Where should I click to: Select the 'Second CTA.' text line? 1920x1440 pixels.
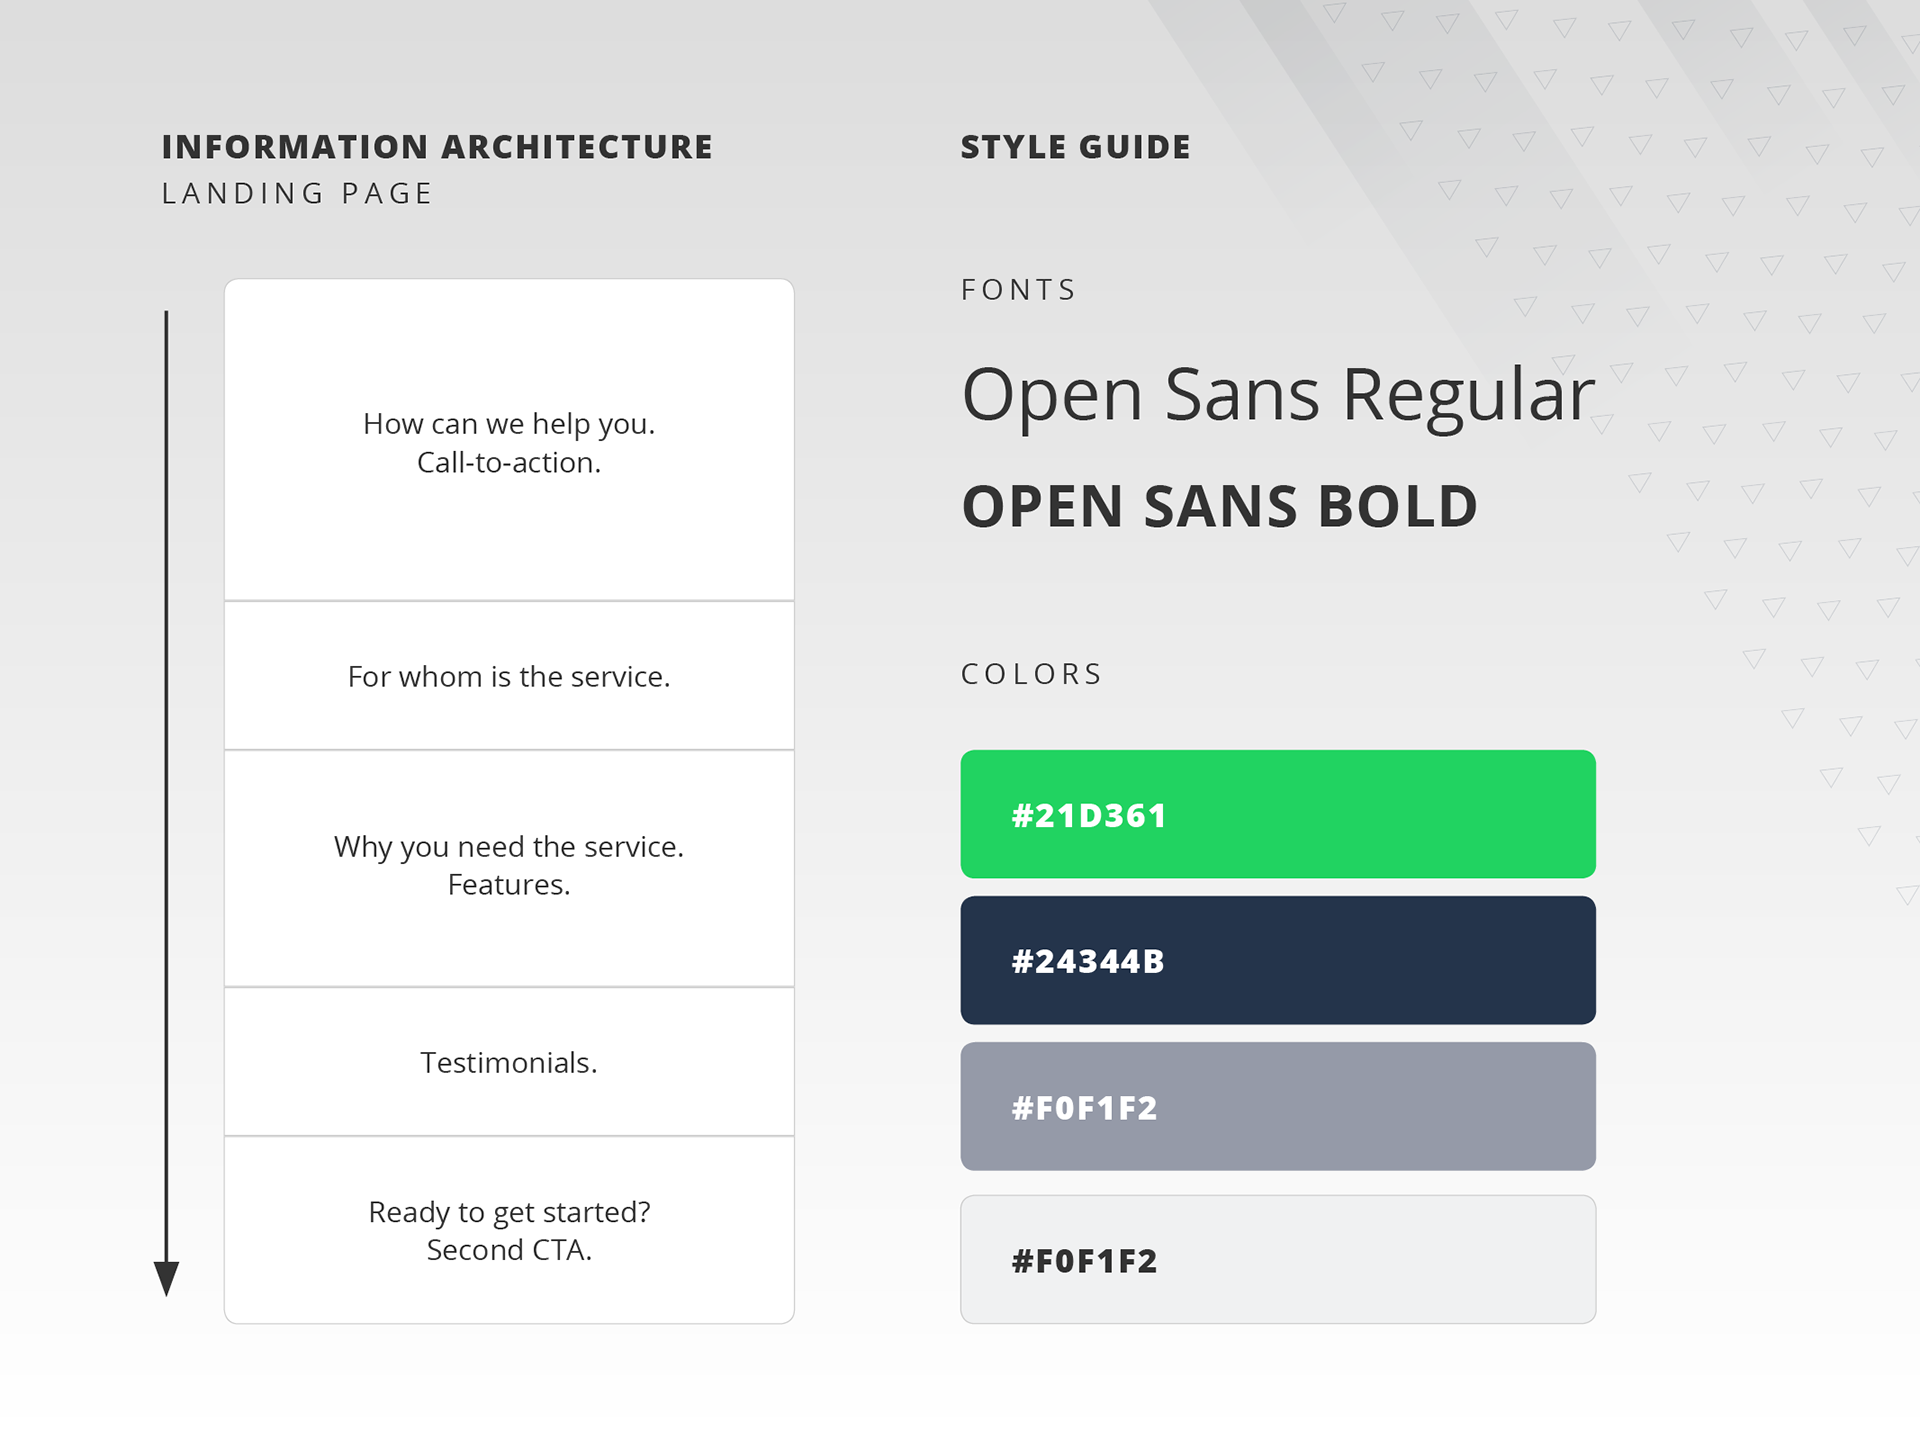point(509,1250)
